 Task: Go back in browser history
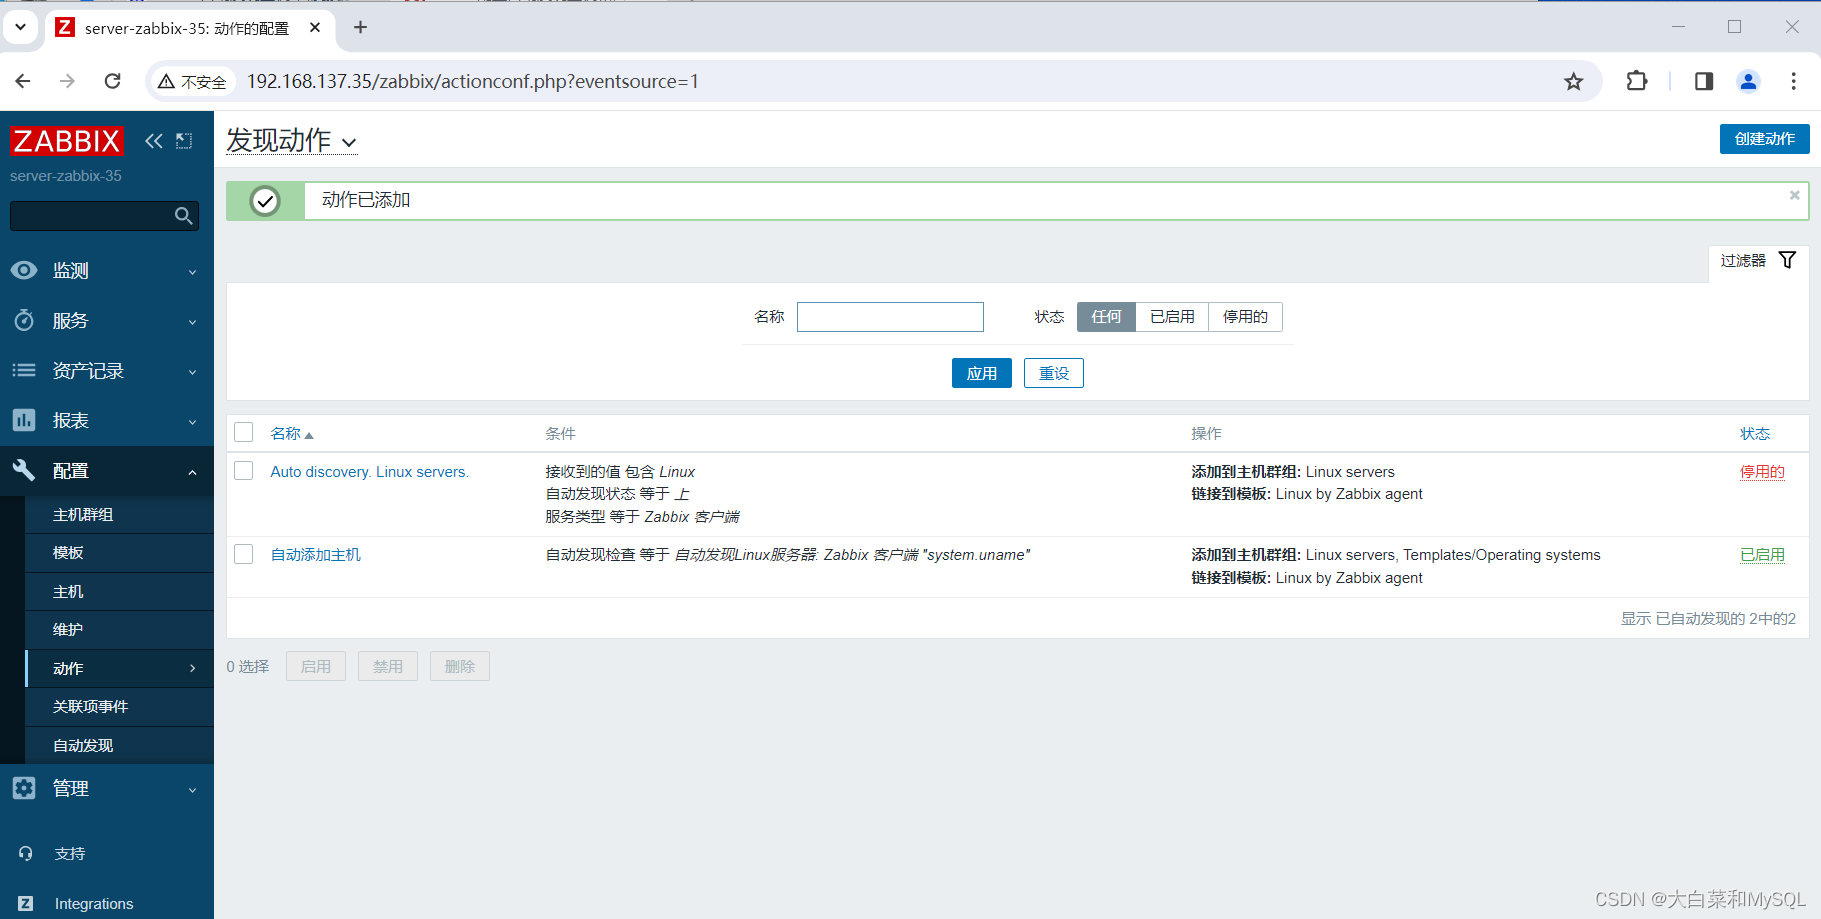(23, 81)
